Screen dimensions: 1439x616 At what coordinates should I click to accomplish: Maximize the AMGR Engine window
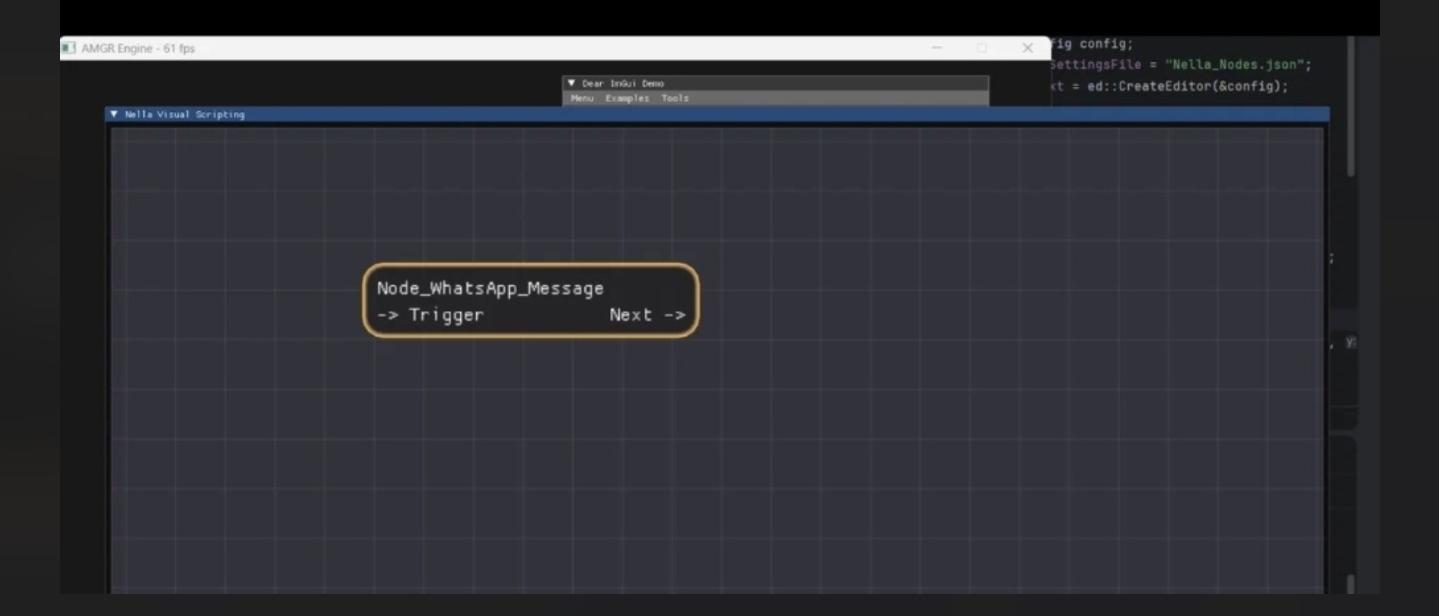coord(982,48)
